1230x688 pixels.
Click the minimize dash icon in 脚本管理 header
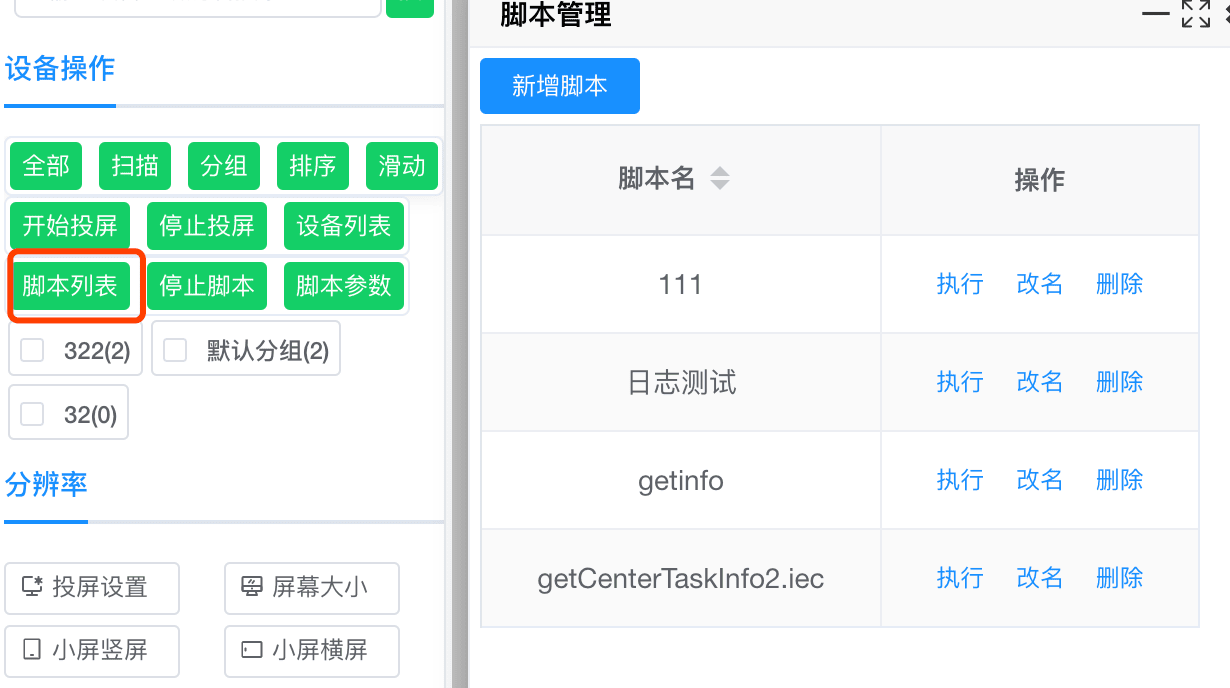[1156, 13]
